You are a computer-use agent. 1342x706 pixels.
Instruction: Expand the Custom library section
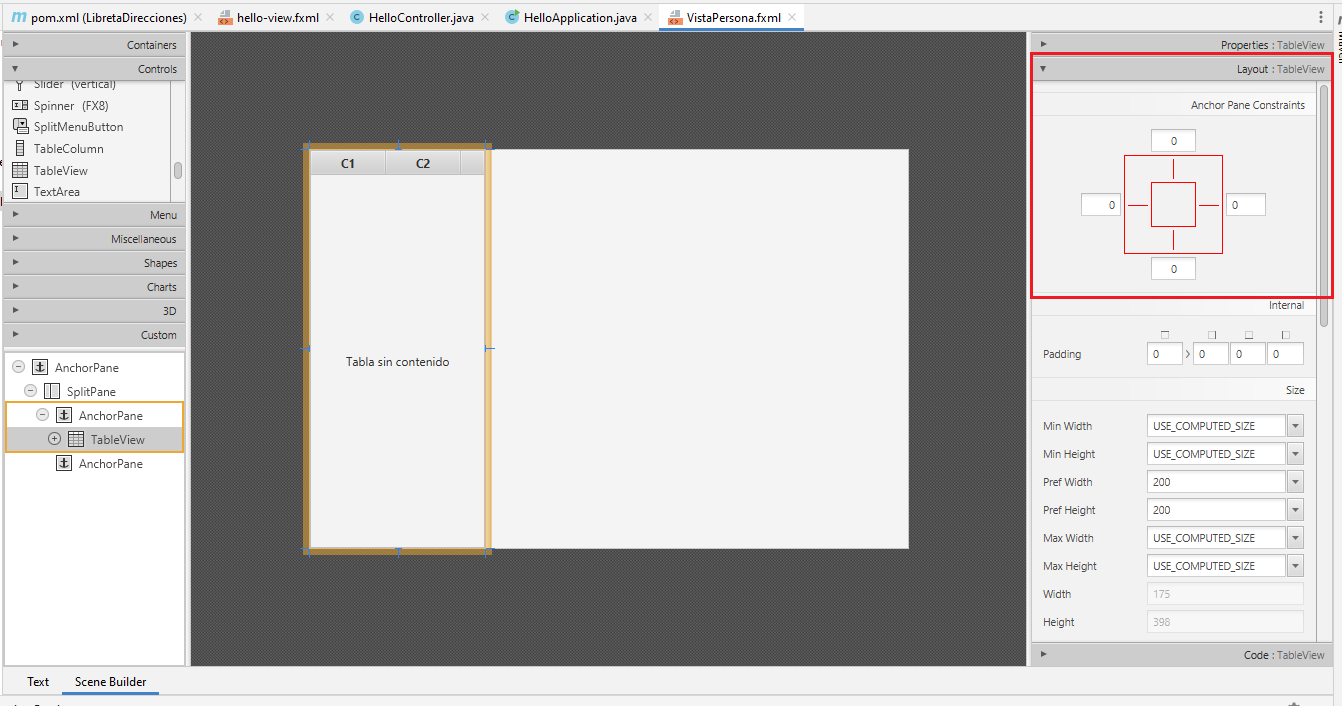93,335
